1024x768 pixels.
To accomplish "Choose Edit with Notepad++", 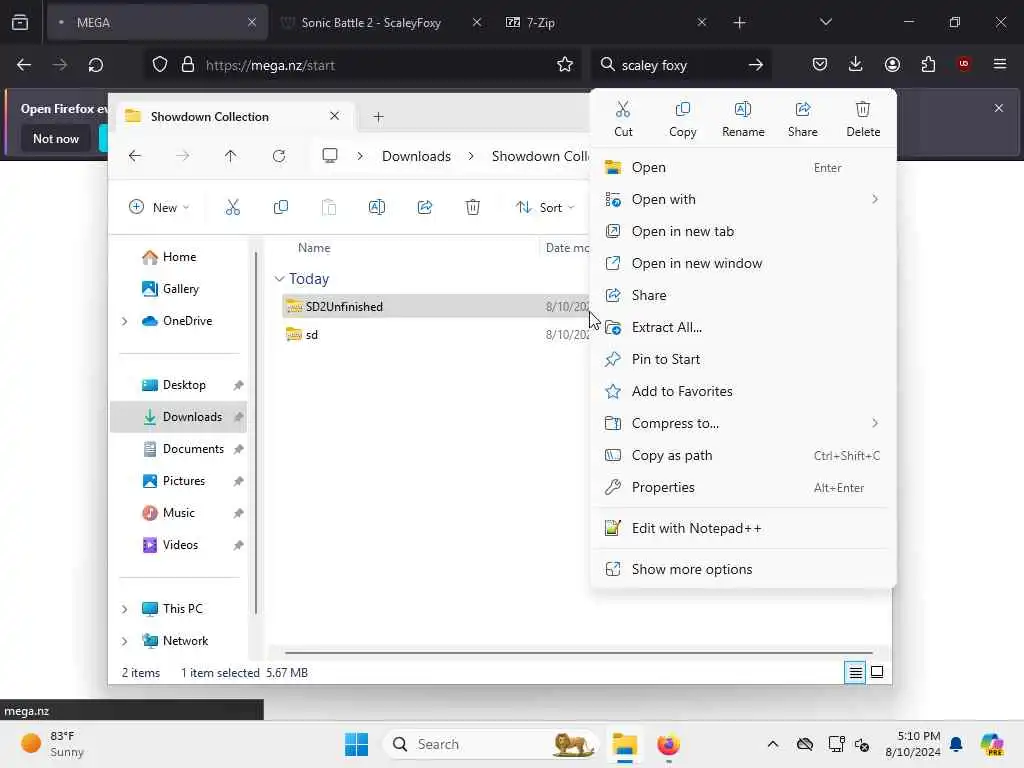I will coord(743,528).
